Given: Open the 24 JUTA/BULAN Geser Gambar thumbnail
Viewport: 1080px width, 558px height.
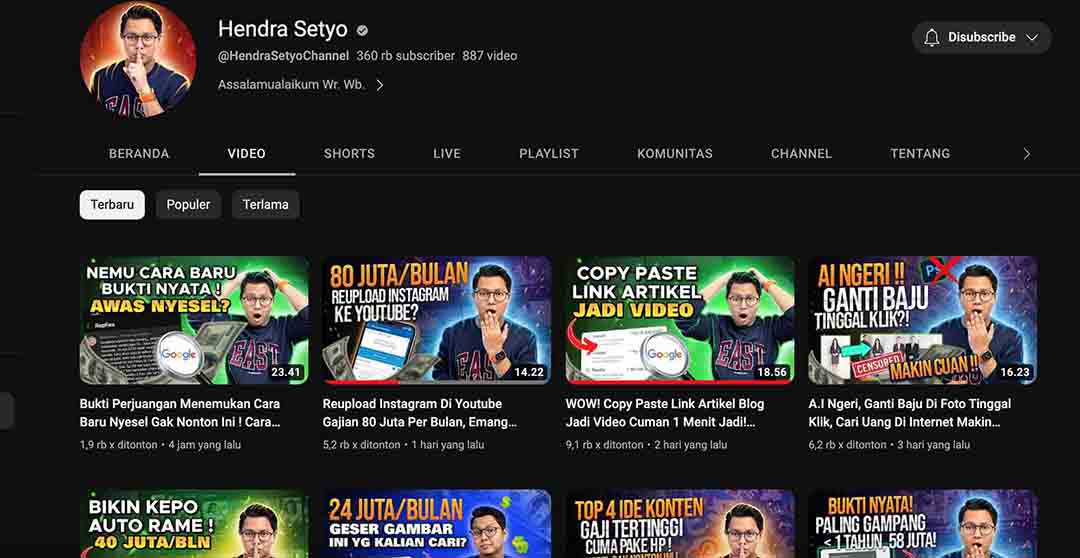Looking at the screenshot, I should coord(437,524).
